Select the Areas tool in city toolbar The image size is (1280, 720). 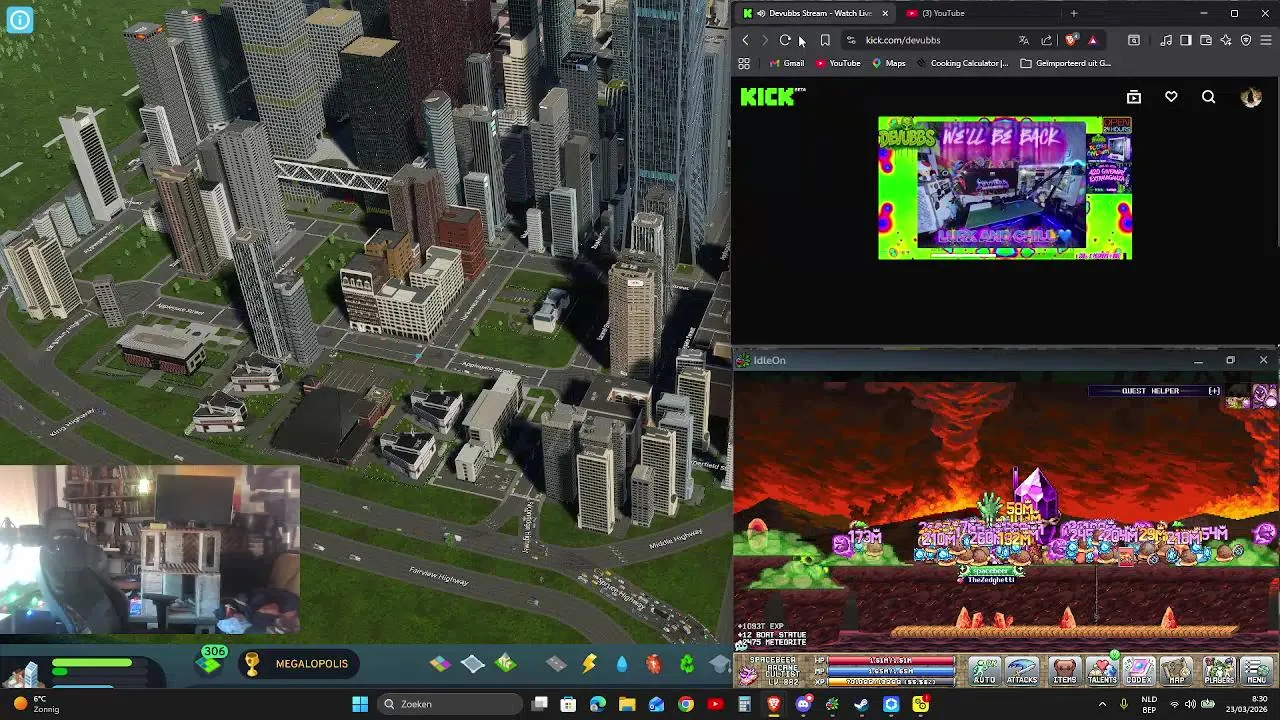pos(473,664)
